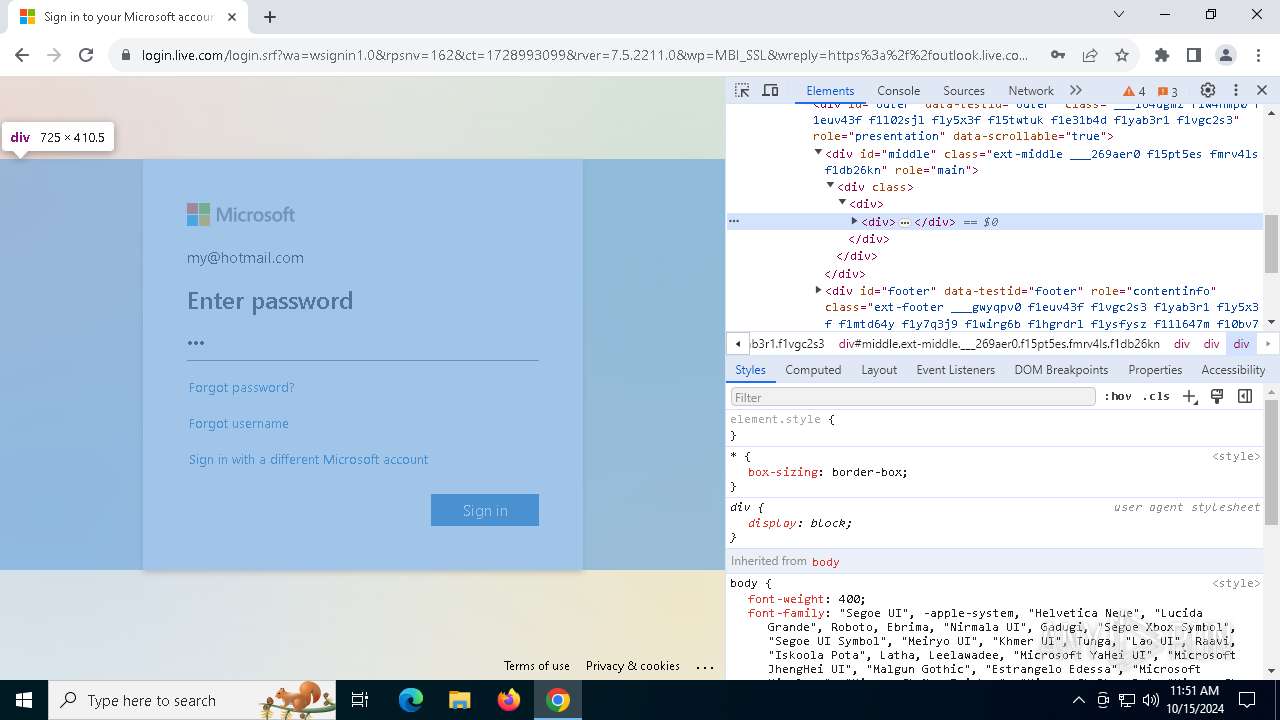Launch Microsoft Edge from the taskbar
1280x720 pixels.
point(411,700)
